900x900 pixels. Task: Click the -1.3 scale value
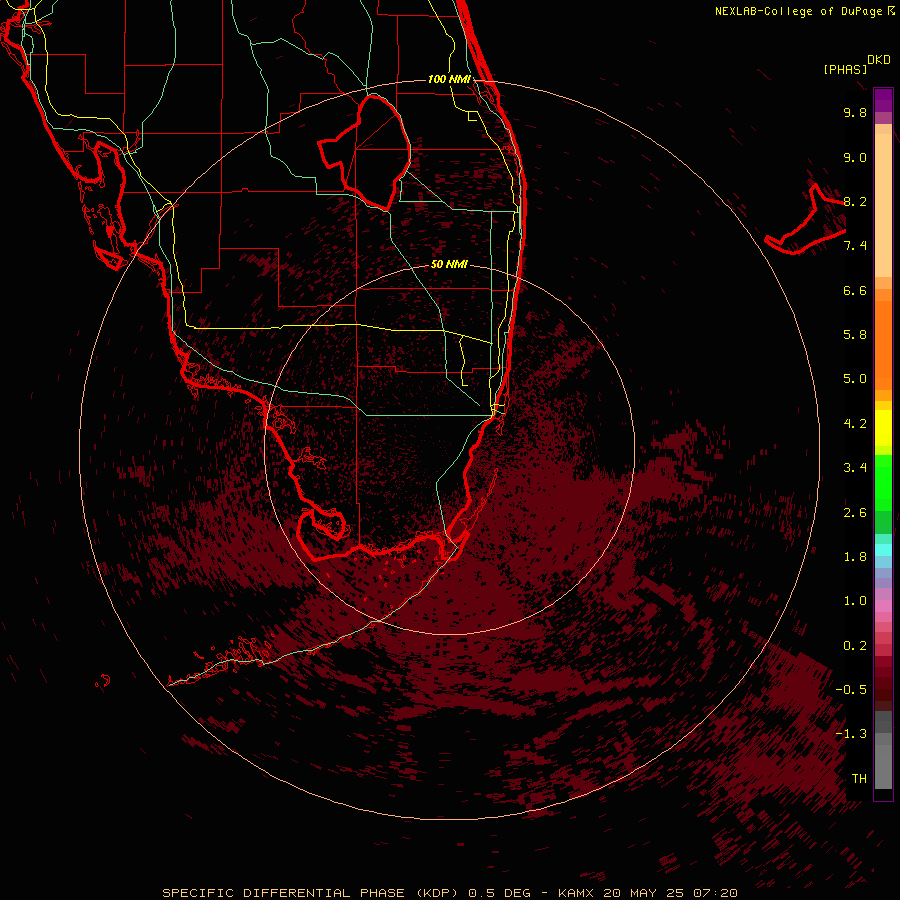click(x=851, y=734)
